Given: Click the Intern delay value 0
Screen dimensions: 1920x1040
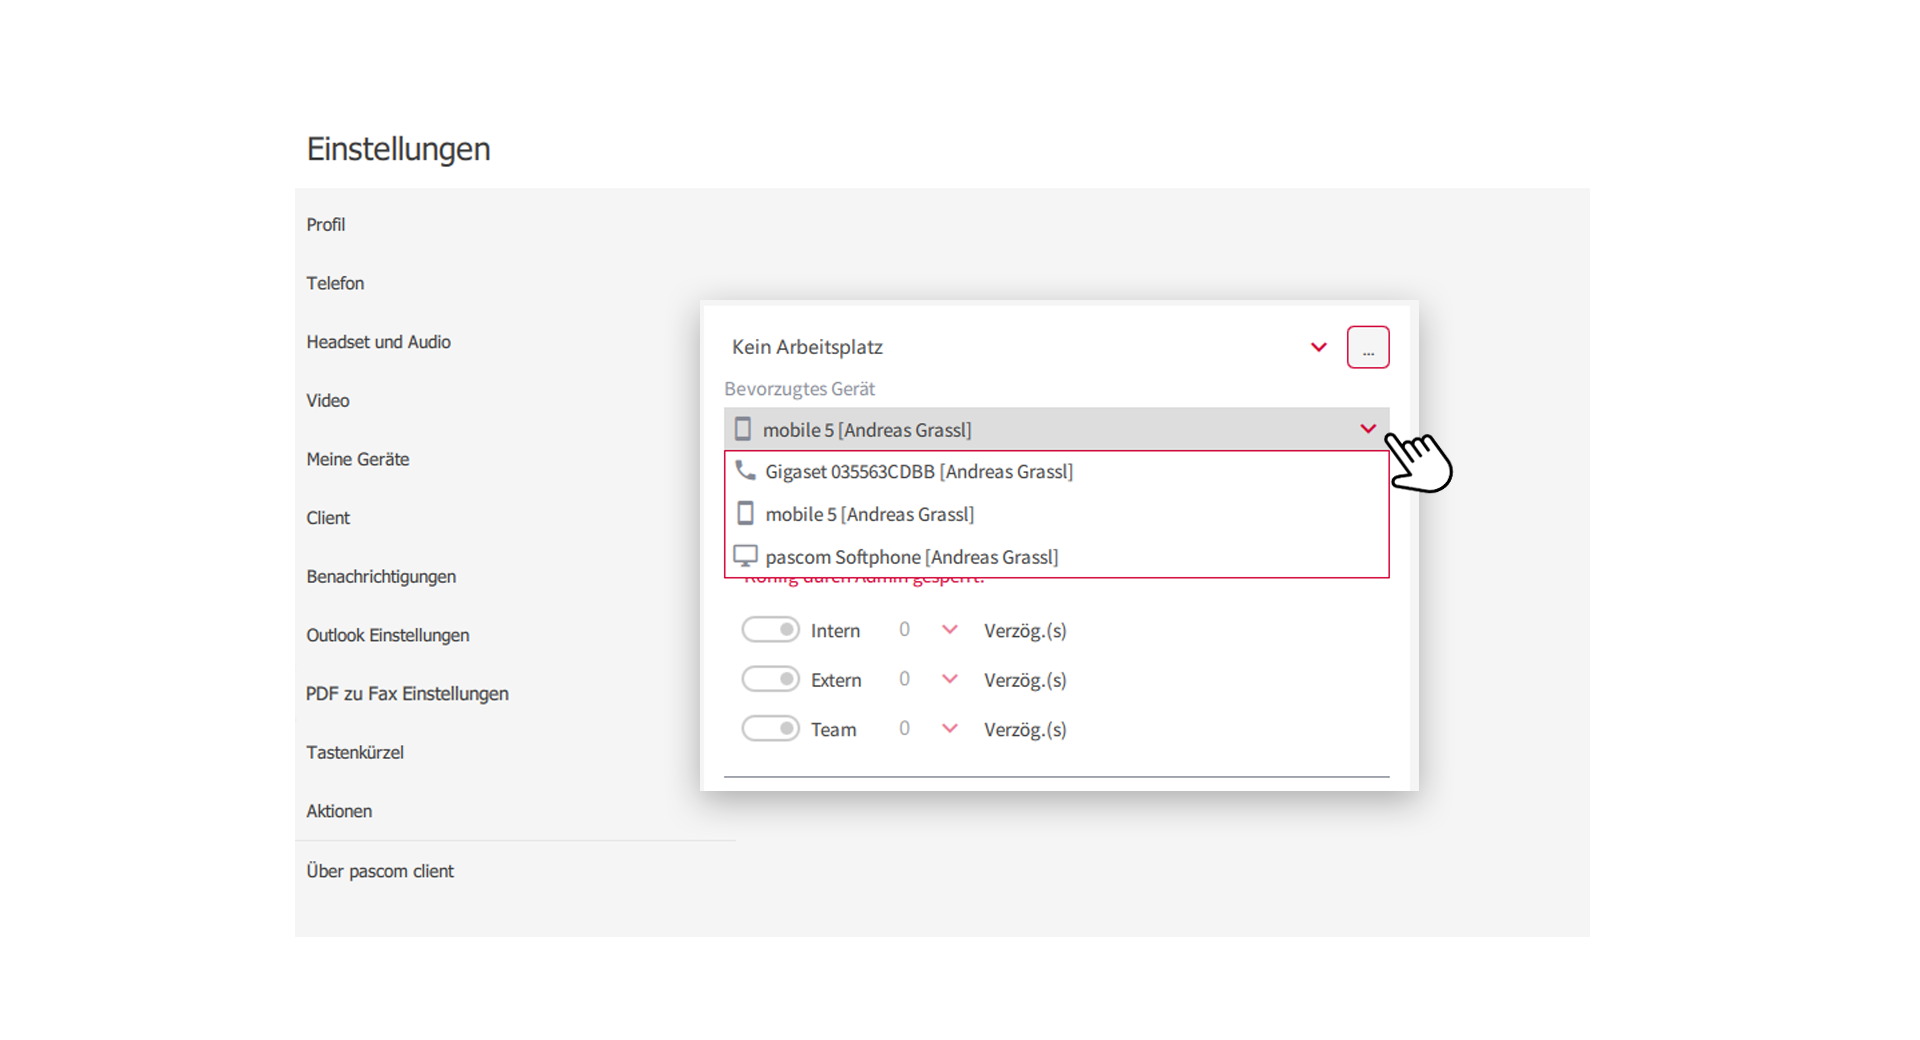Looking at the screenshot, I should (x=904, y=629).
